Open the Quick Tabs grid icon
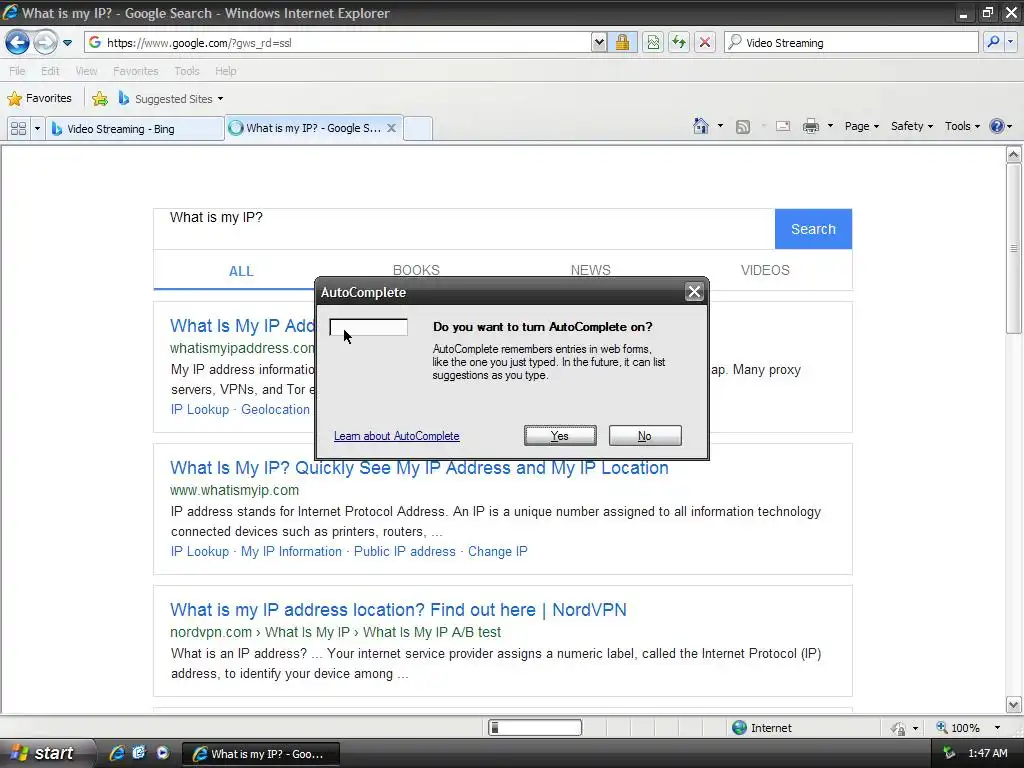 pos(18,128)
